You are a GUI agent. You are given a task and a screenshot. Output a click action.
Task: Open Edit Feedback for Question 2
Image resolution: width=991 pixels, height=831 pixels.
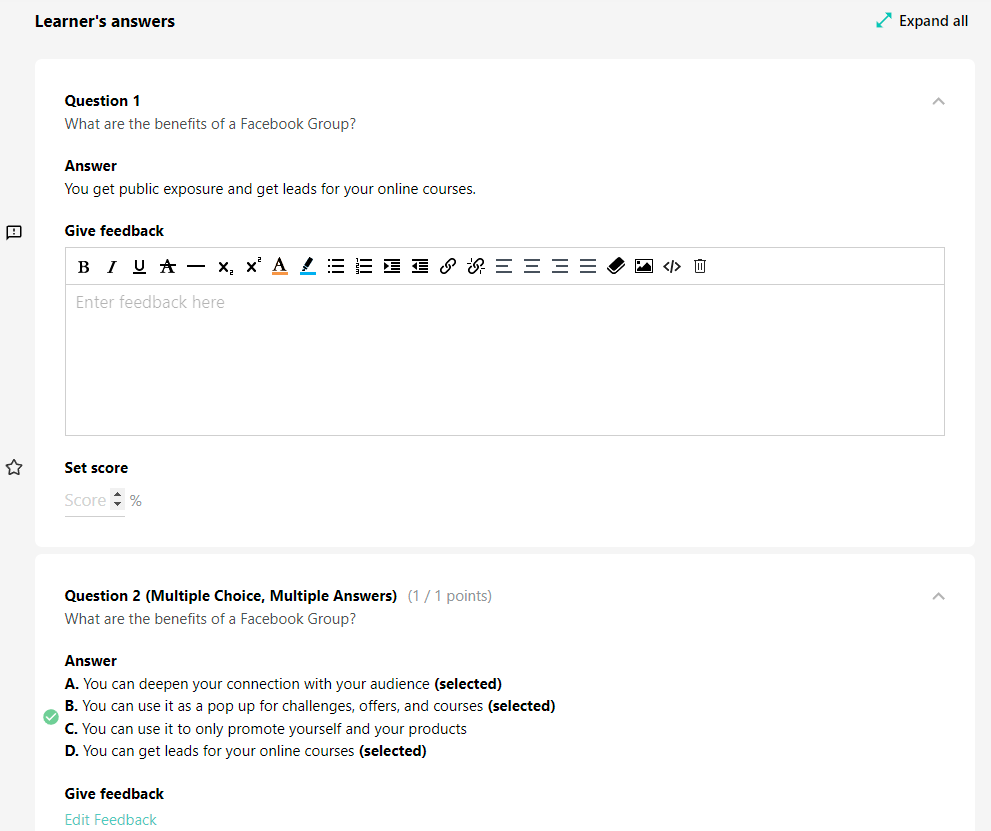coord(110,819)
